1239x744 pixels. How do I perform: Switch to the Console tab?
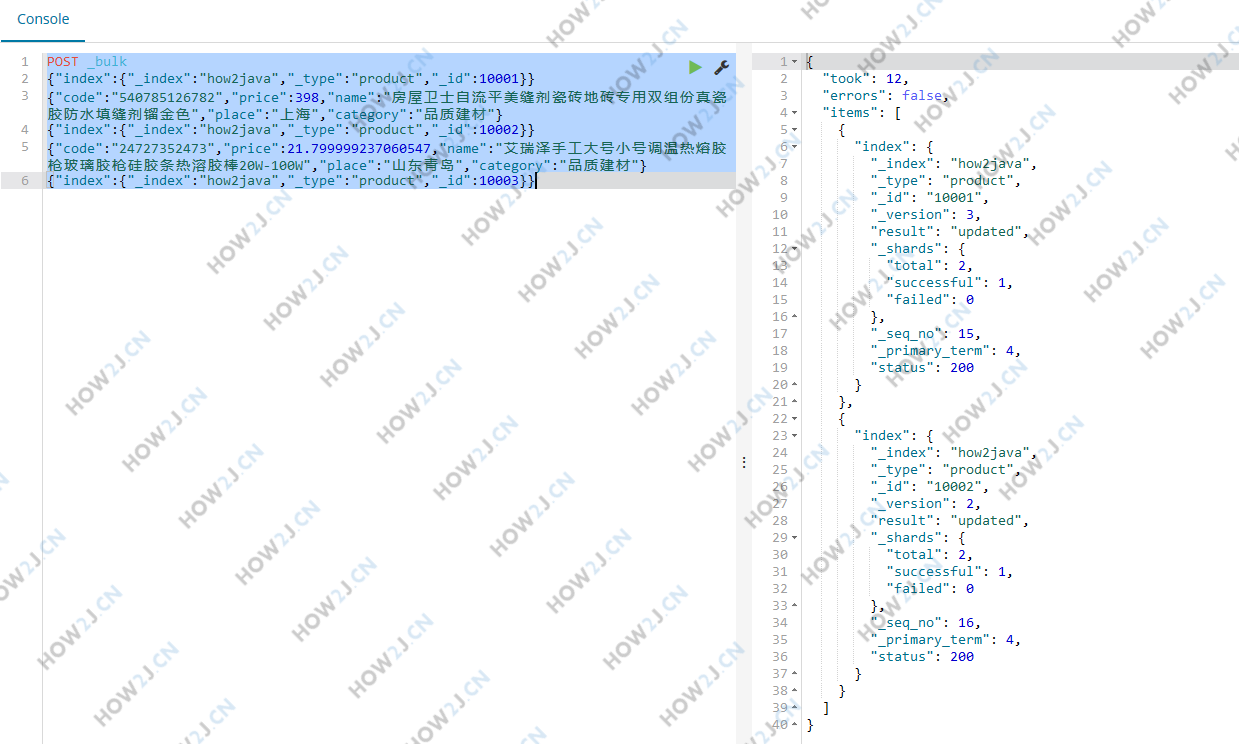click(43, 19)
